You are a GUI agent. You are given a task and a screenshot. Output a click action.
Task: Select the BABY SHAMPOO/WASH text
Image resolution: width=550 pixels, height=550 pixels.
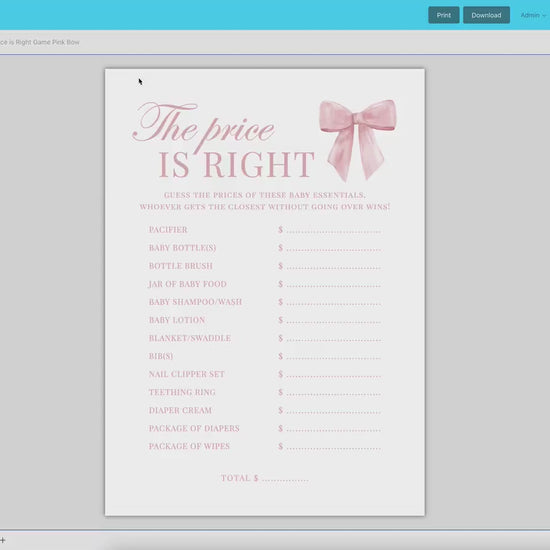click(x=195, y=302)
